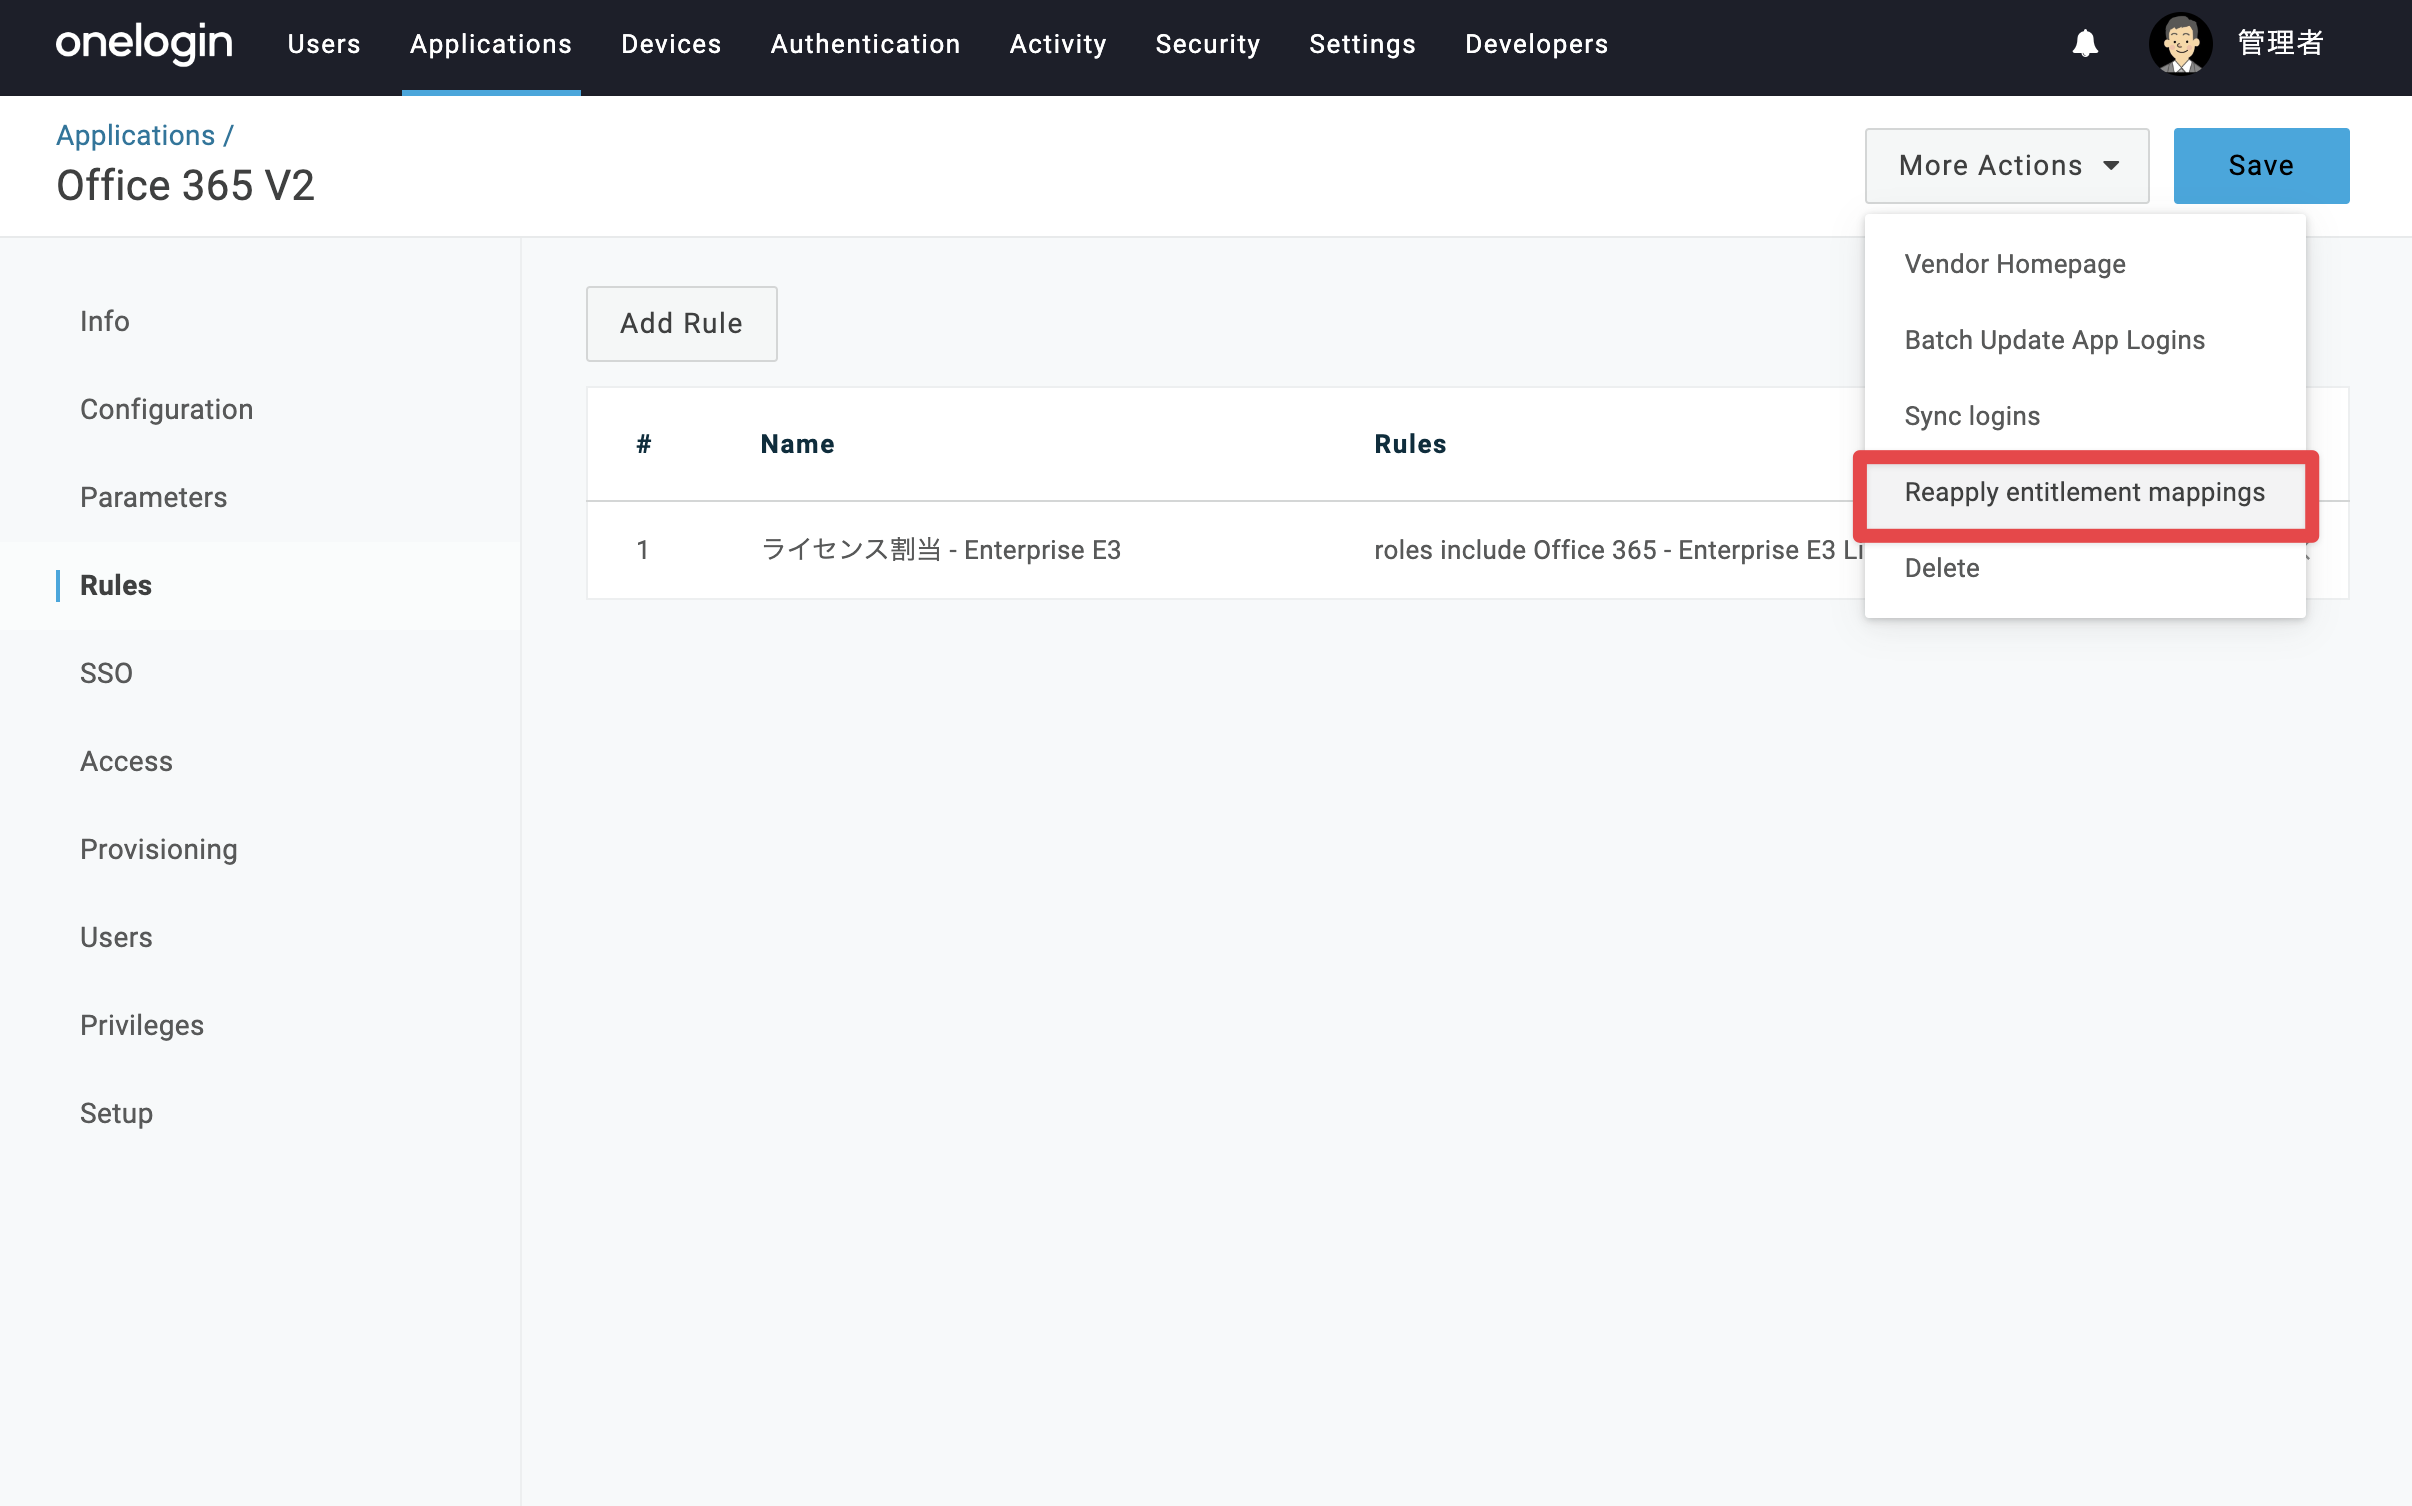Open the notifications bell

2085,44
